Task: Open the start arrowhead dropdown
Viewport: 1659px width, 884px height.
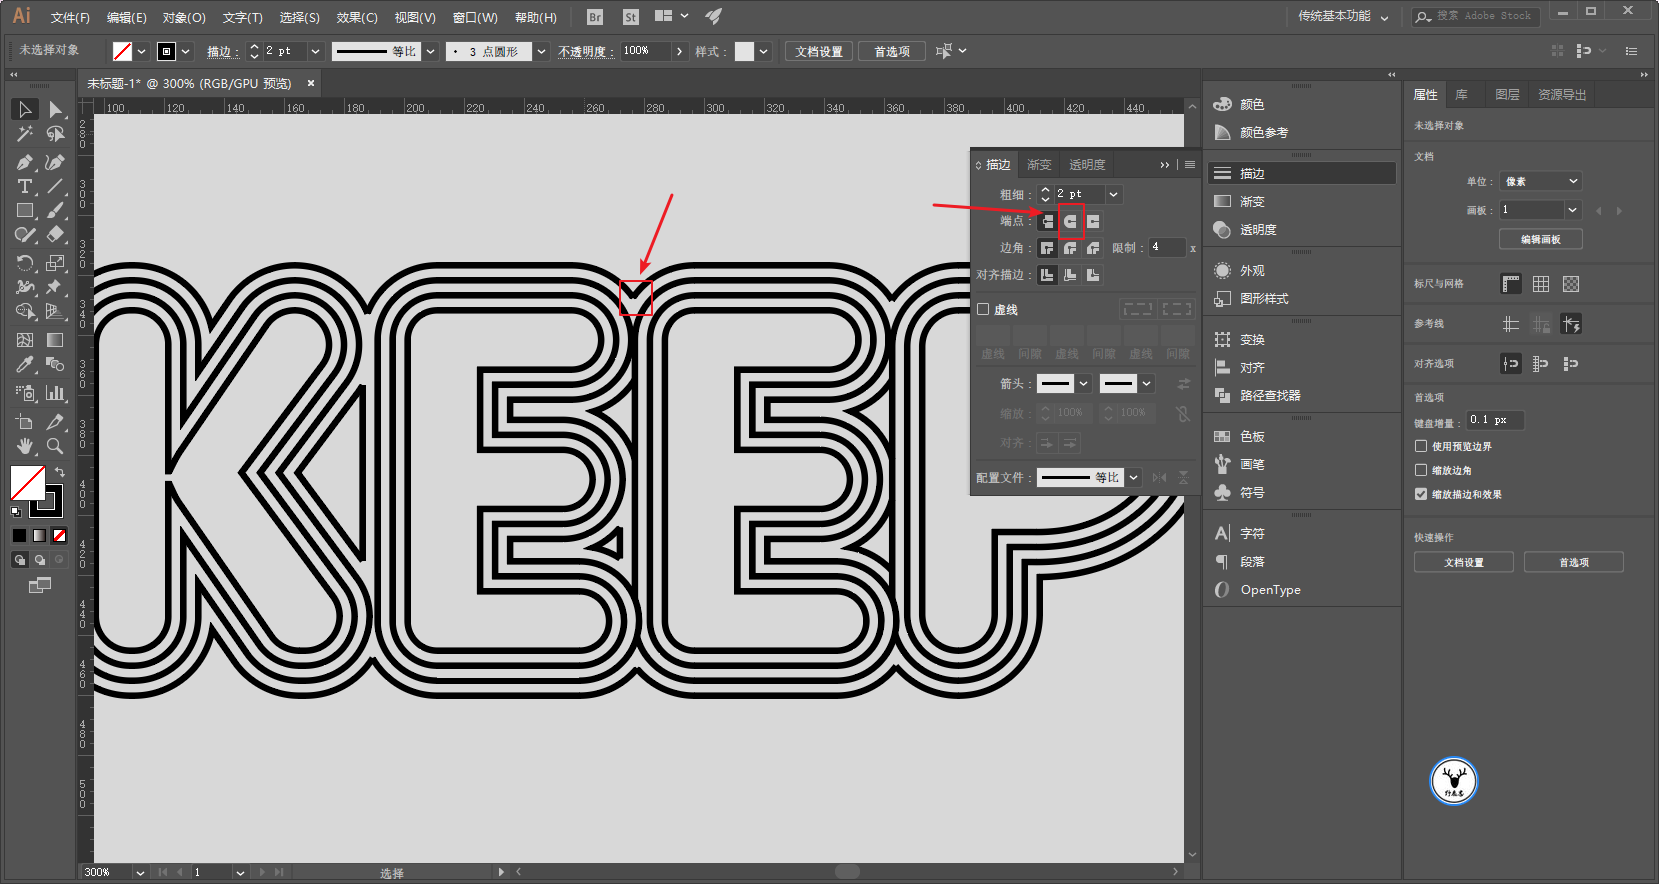Action: pyautogui.click(x=1083, y=384)
